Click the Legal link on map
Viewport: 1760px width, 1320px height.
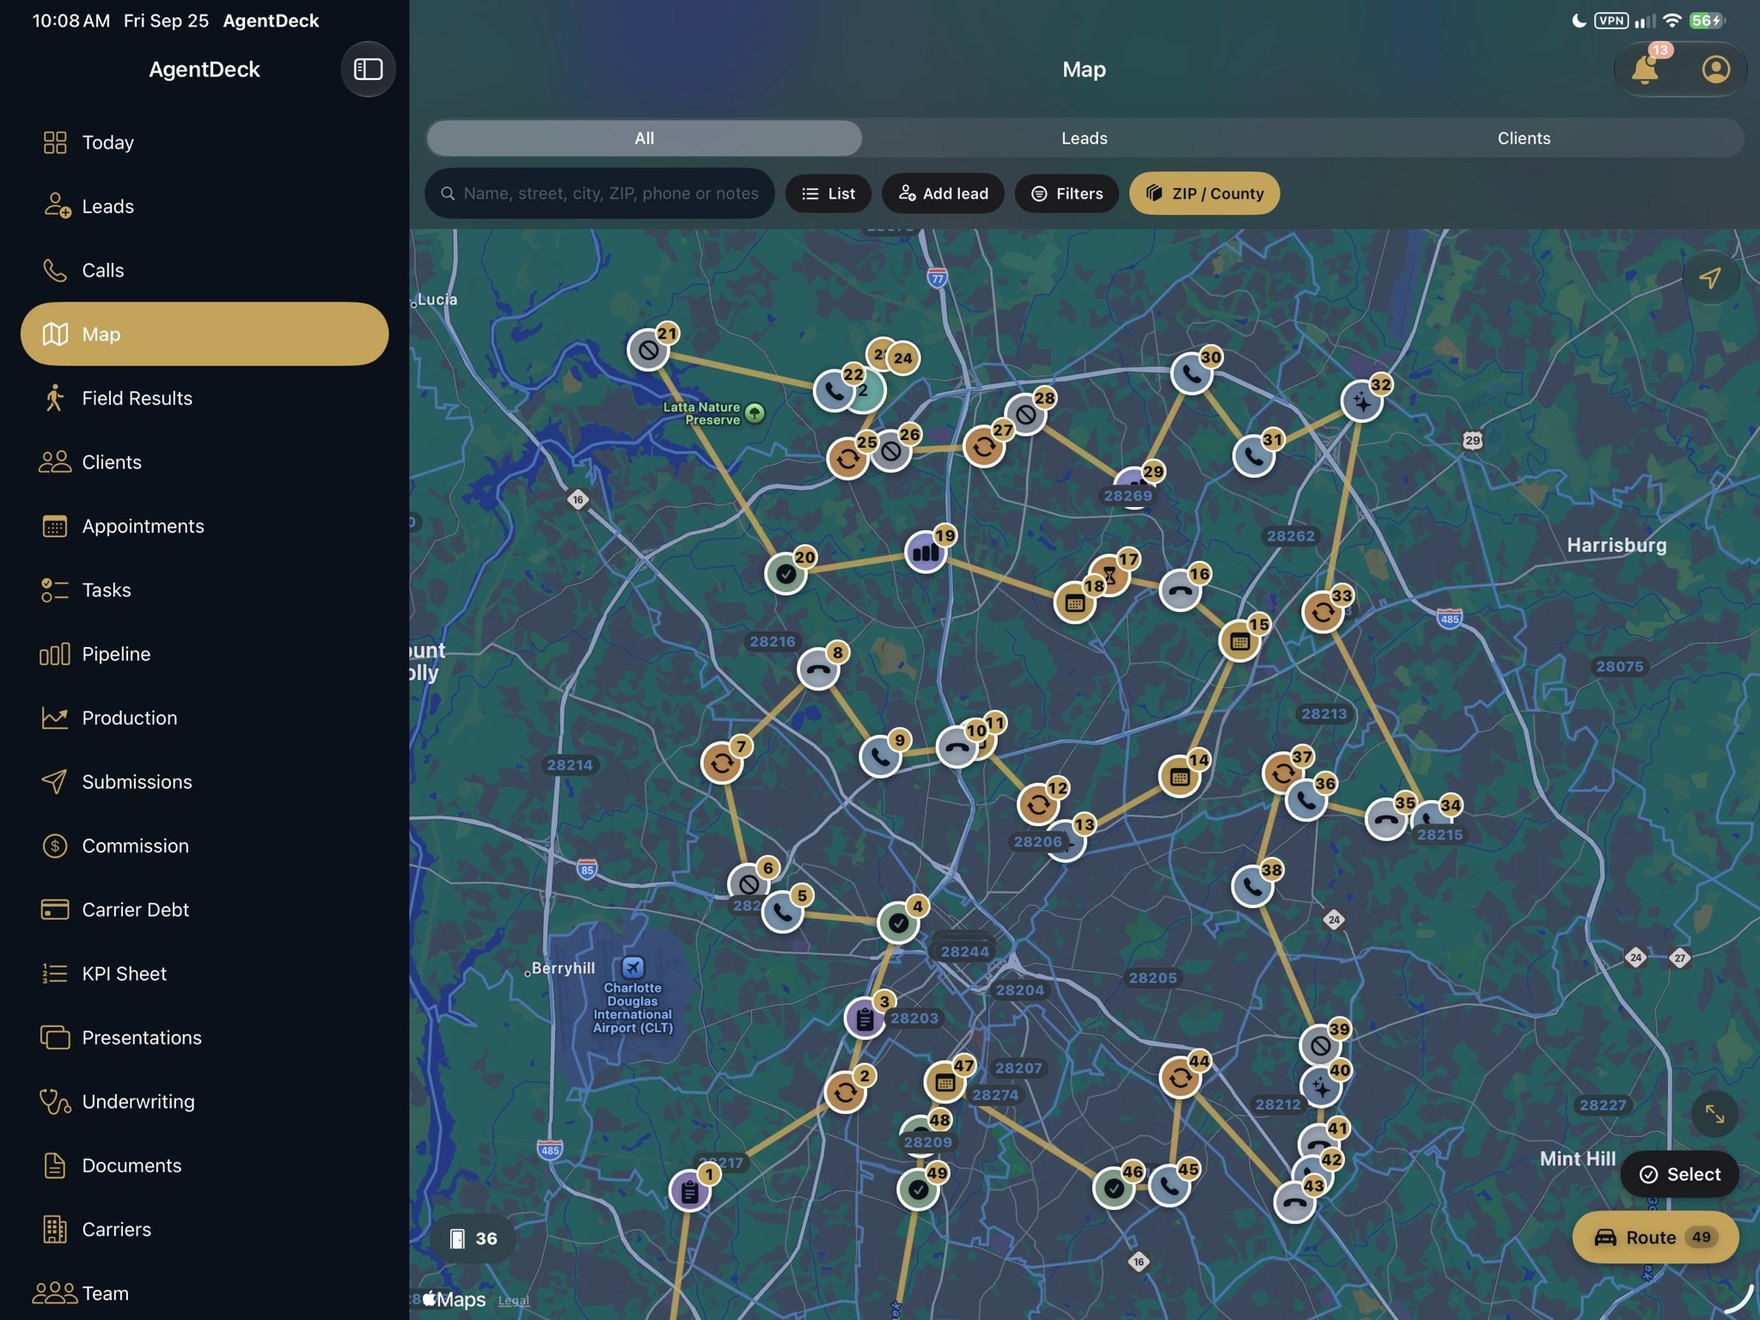pyautogui.click(x=514, y=1300)
